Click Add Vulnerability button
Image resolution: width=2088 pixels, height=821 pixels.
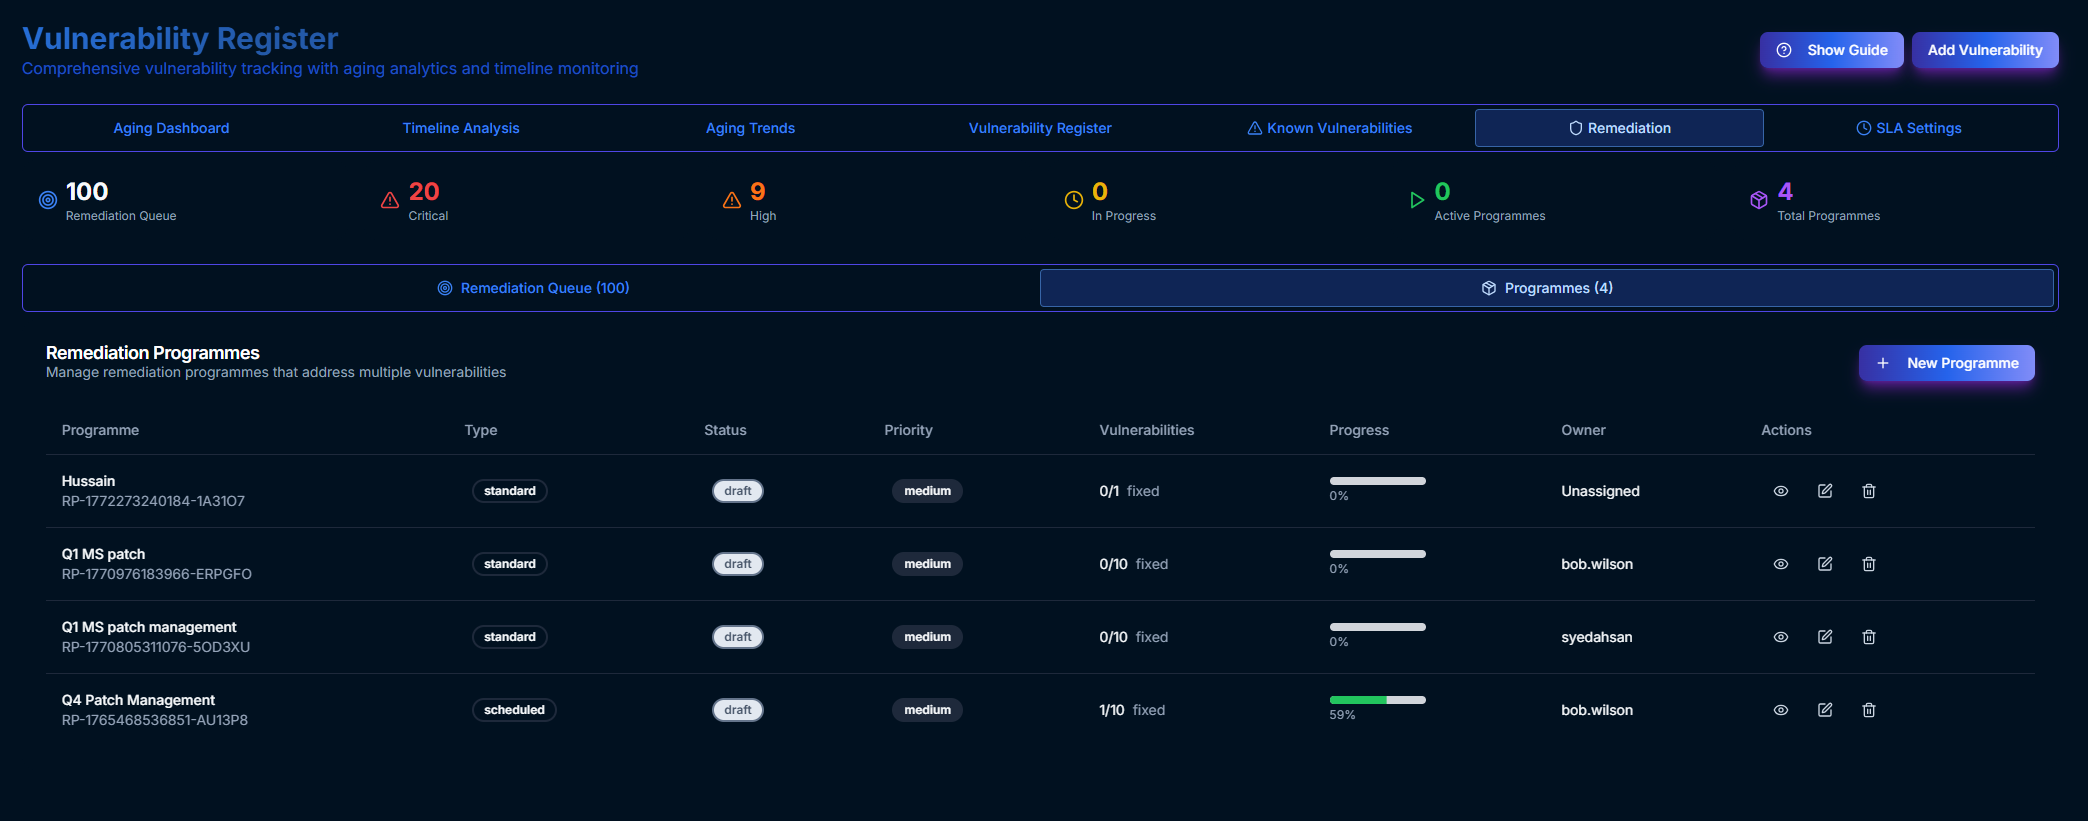(x=1985, y=50)
